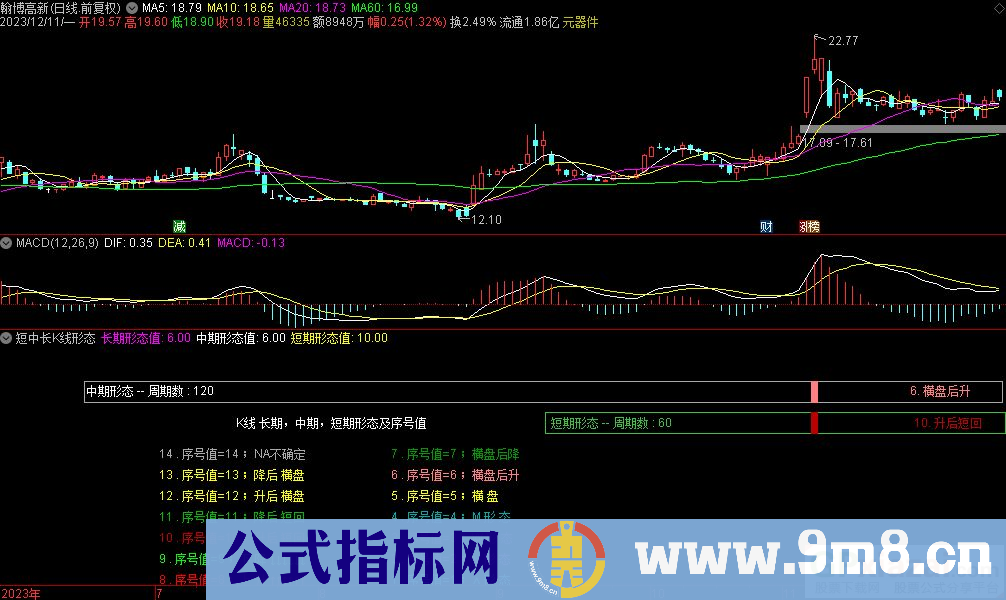Click 短期形态值: 10.00 readout
This screenshot has width=1006, height=600.
click(339, 338)
